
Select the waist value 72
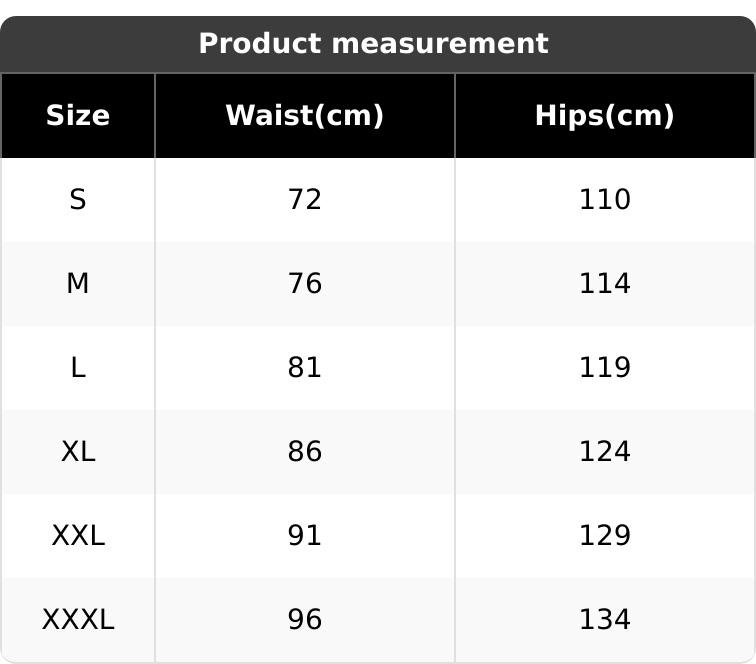tap(305, 200)
